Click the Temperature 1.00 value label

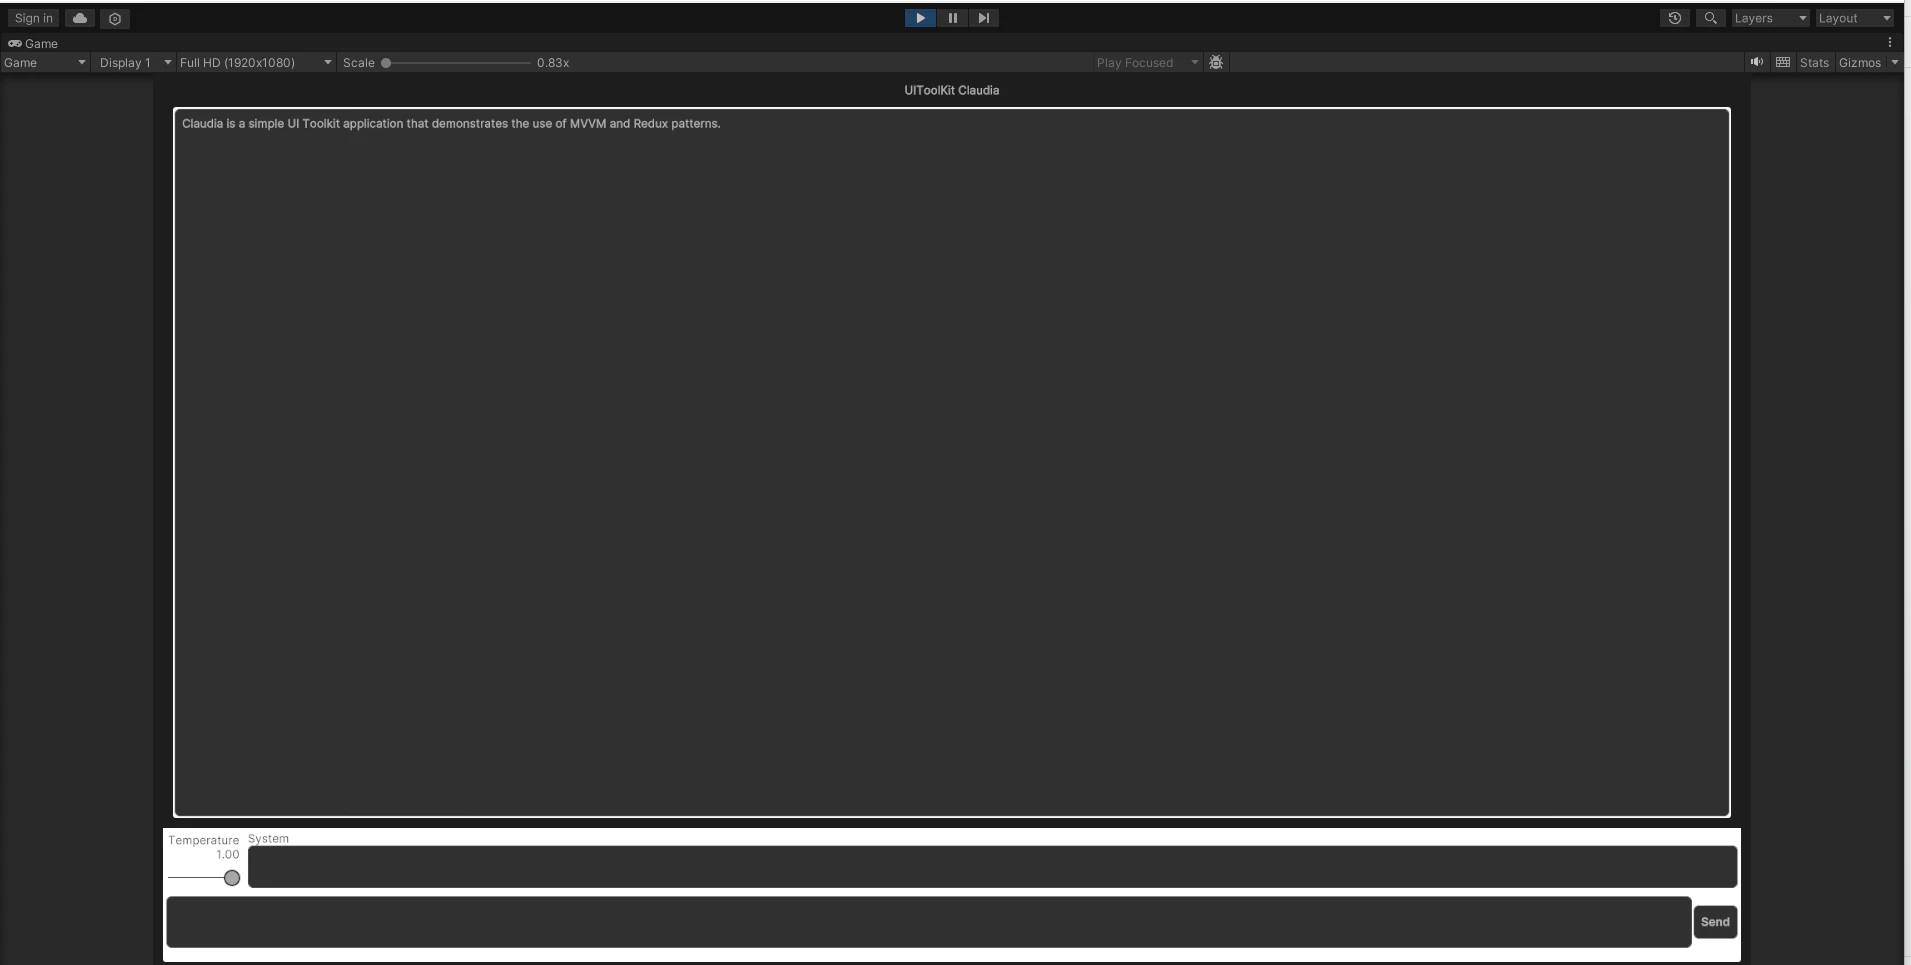click(x=228, y=855)
